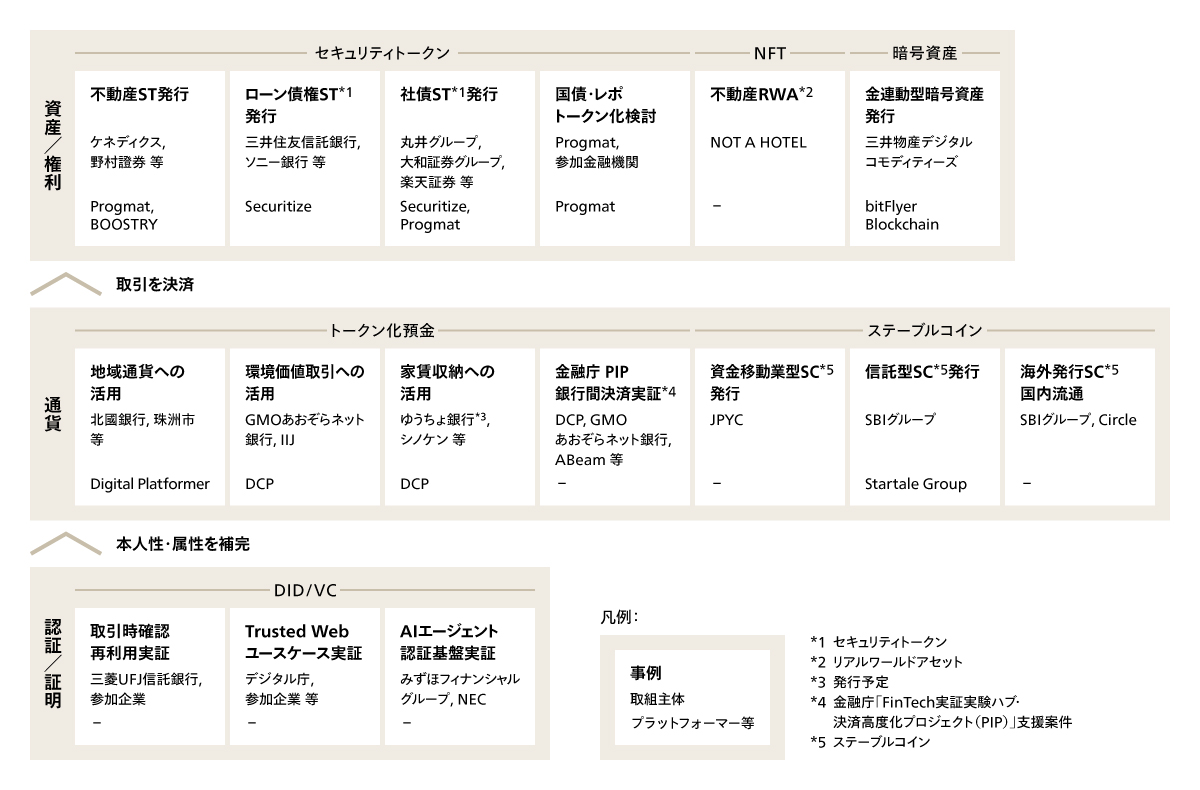Select みずほフィナンシャルグループ, NEC text
The width and height of the screenshot is (1200, 790).
tap(460, 689)
